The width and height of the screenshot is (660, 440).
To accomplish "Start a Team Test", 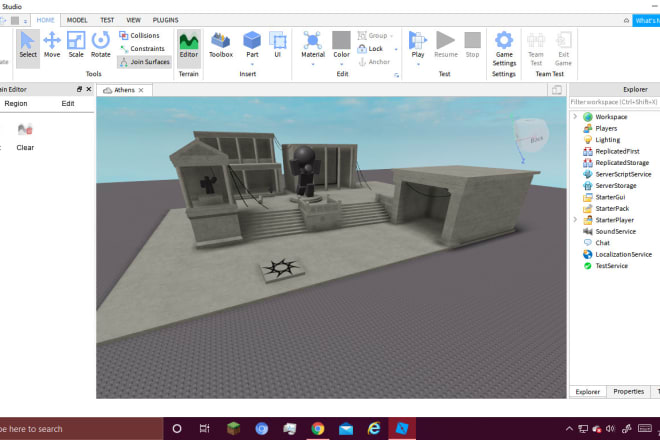I will [x=536, y=48].
